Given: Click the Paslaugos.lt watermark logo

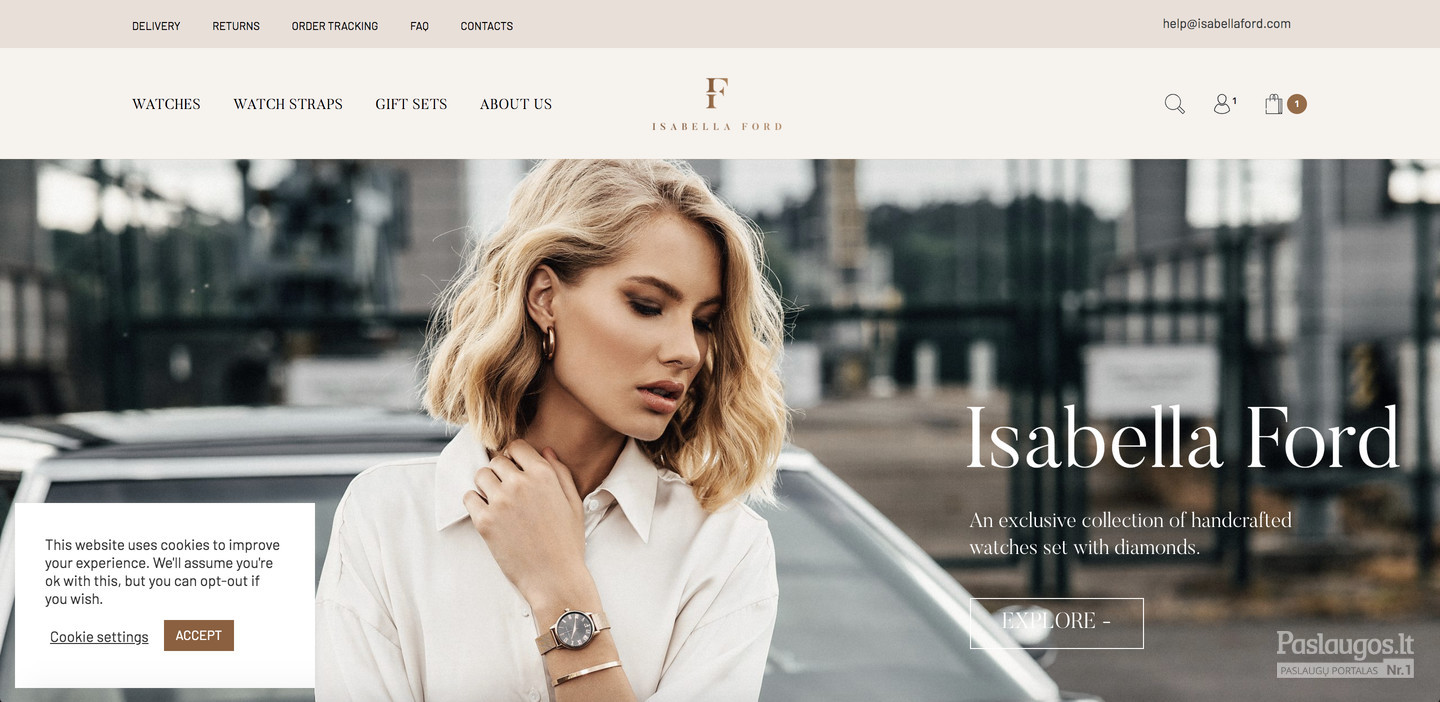Looking at the screenshot, I should (x=1345, y=654).
